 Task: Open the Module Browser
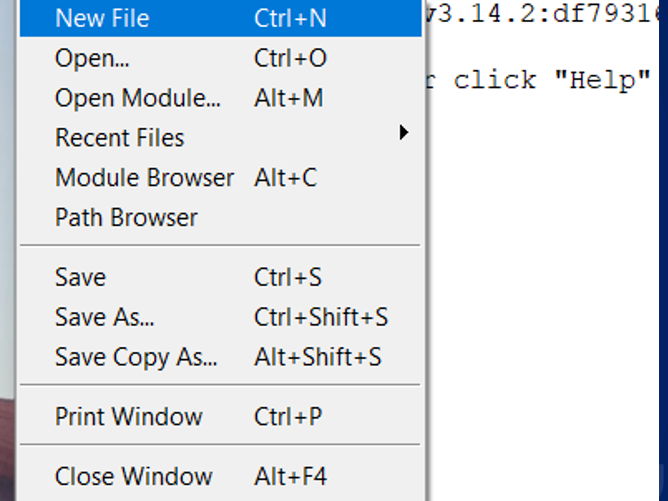point(144,178)
